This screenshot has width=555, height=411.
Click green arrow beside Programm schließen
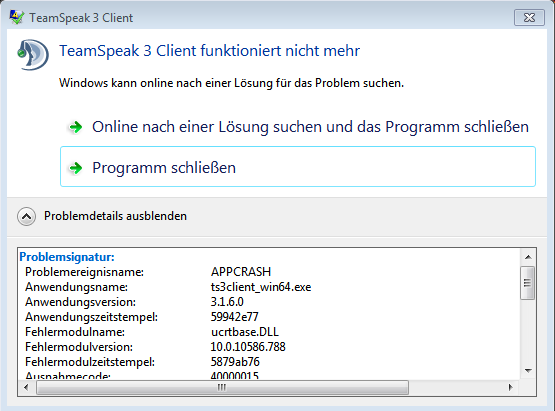(75, 168)
